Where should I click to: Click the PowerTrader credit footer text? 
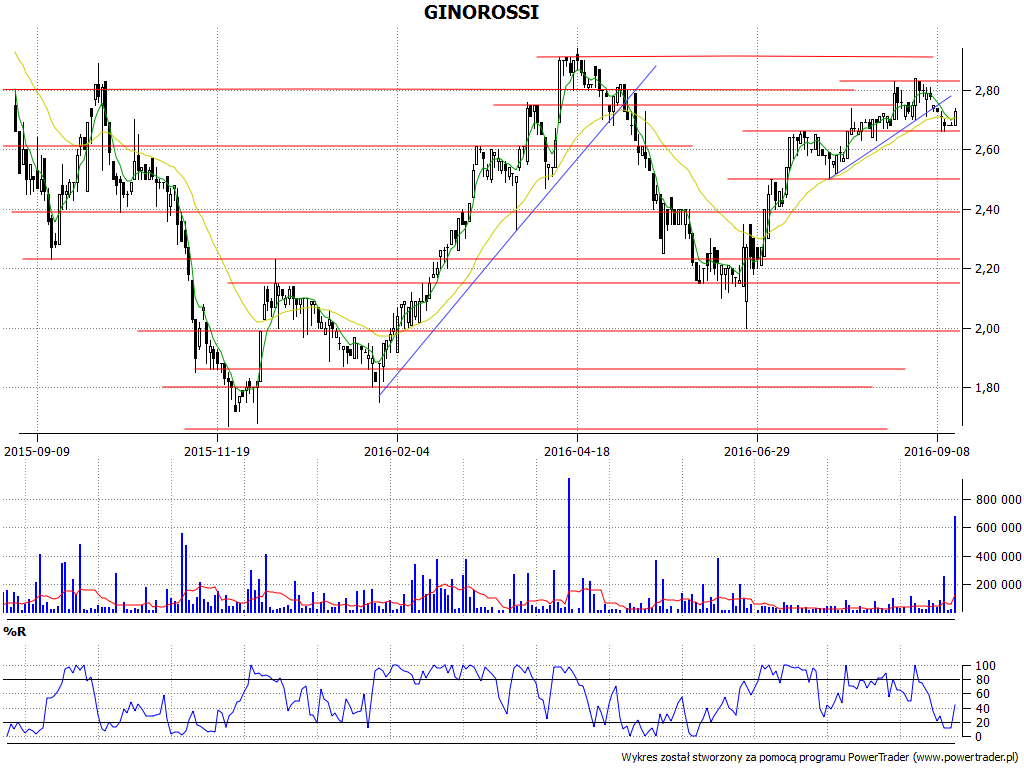821,757
